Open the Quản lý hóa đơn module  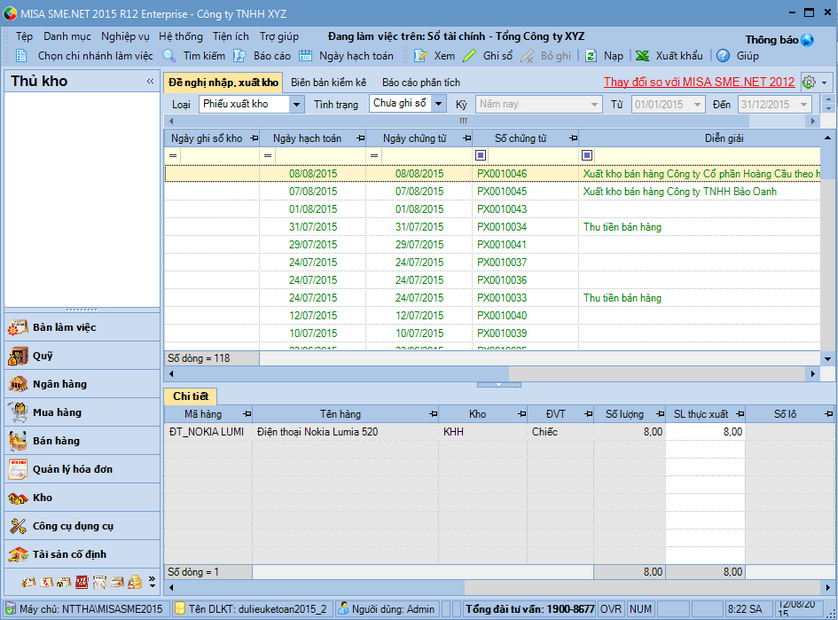coord(82,469)
